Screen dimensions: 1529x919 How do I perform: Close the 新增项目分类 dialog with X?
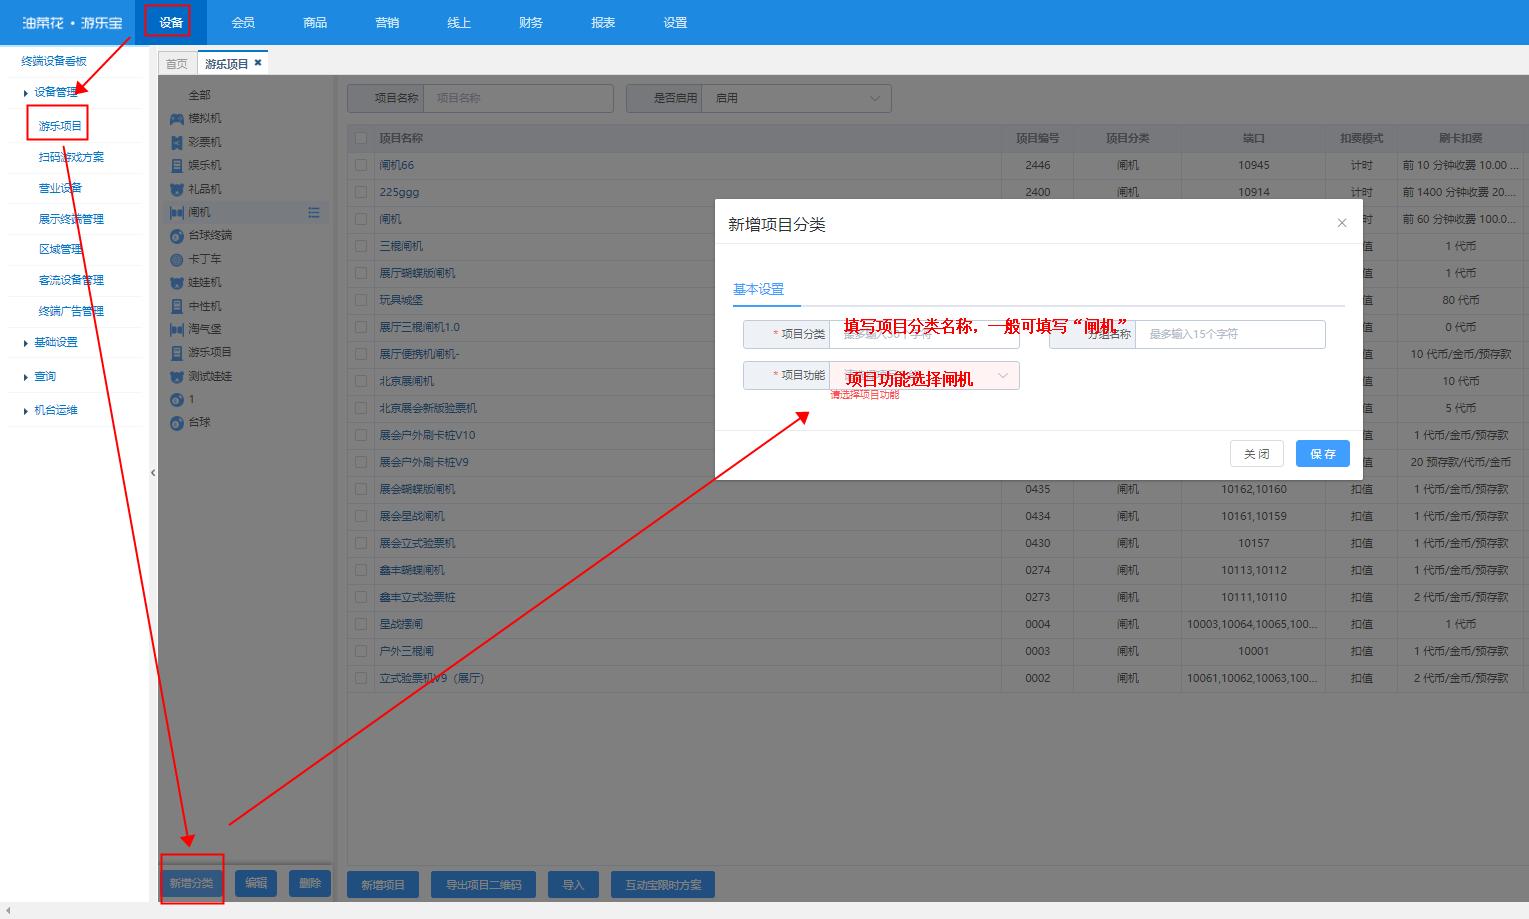point(1342,223)
